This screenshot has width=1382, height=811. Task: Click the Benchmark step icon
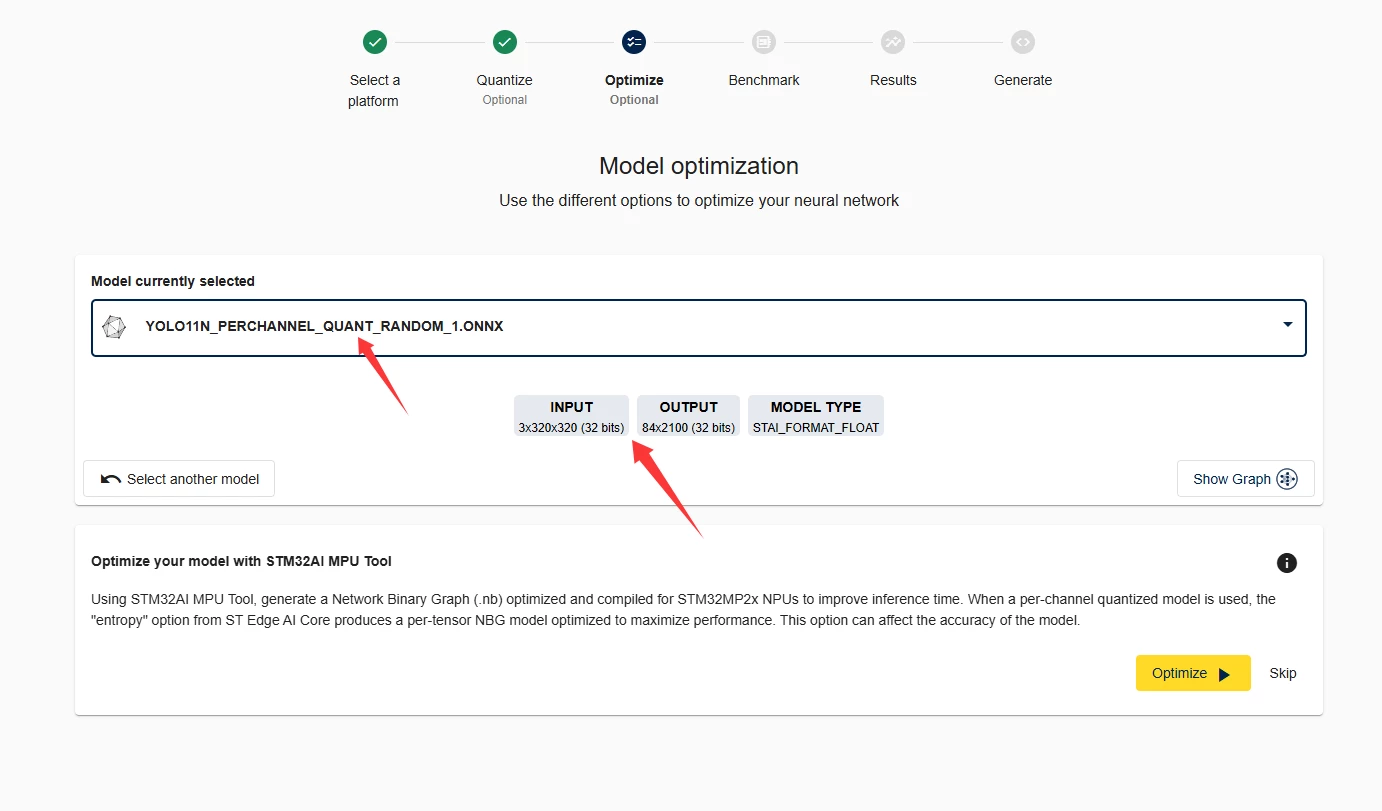[764, 42]
